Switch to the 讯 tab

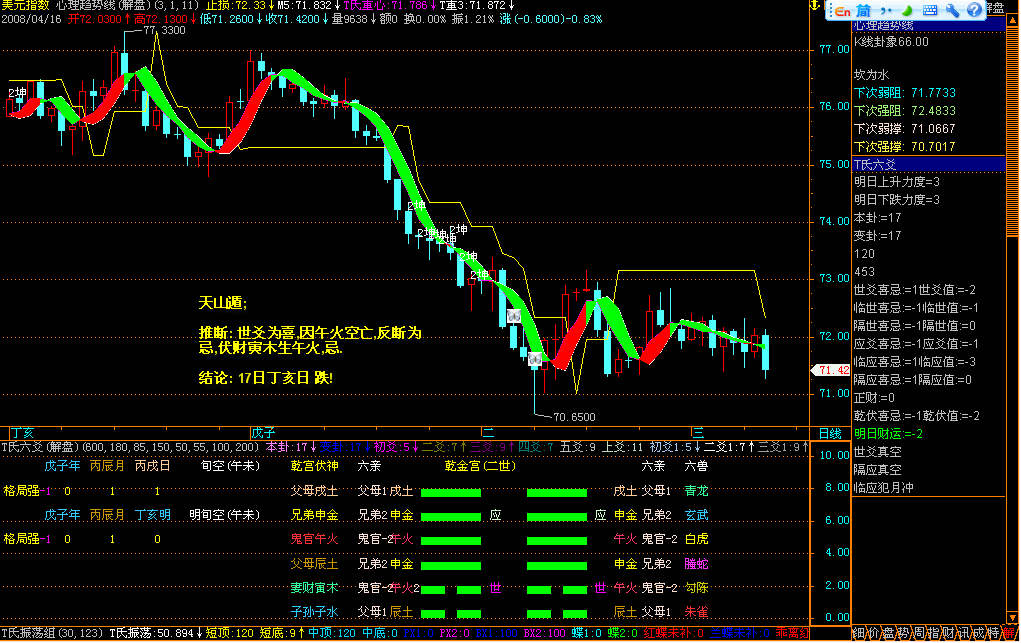[963, 633]
